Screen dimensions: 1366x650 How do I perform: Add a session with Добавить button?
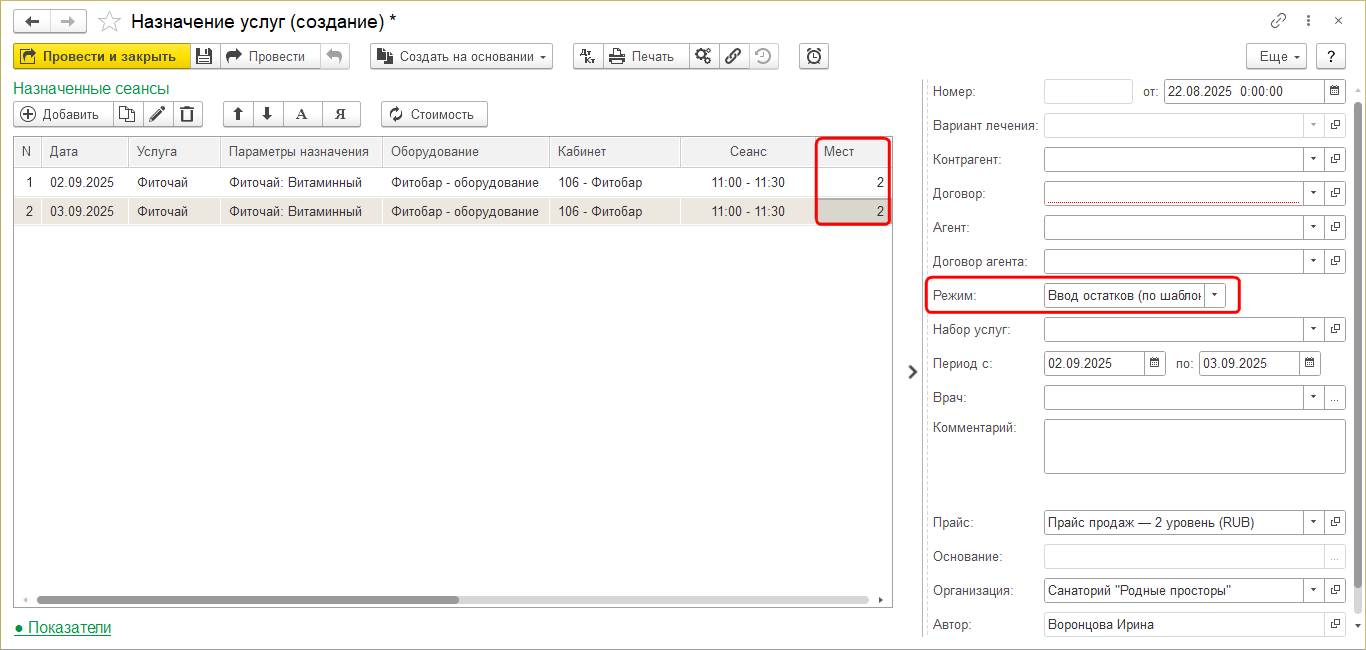click(63, 114)
